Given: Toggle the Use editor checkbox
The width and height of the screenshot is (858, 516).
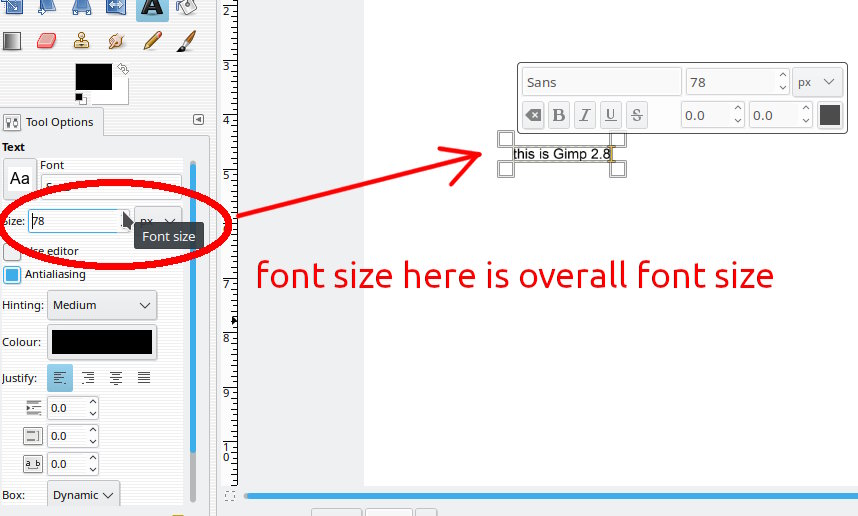Looking at the screenshot, I should pyautogui.click(x=12, y=252).
